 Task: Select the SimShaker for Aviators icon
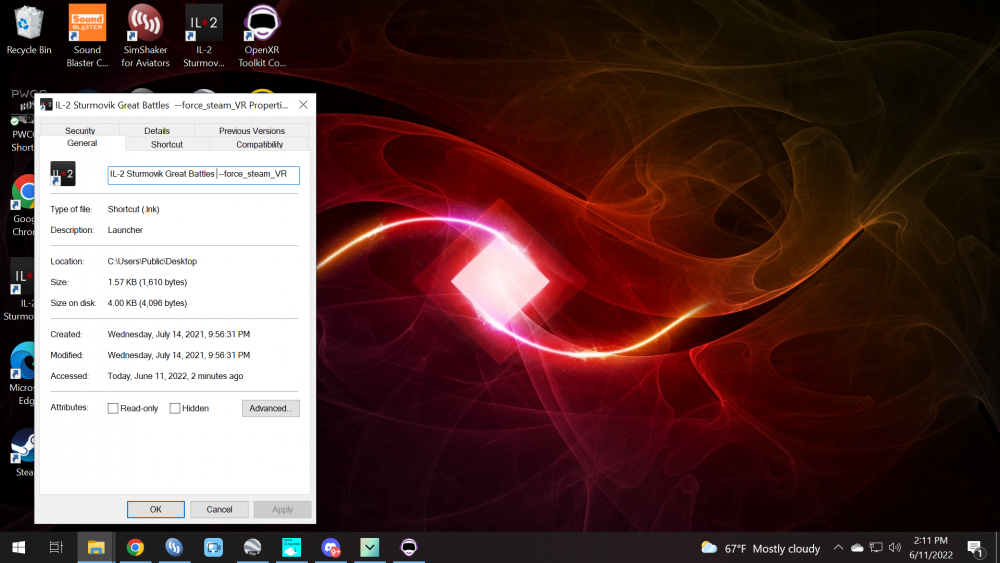click(145, 24)
